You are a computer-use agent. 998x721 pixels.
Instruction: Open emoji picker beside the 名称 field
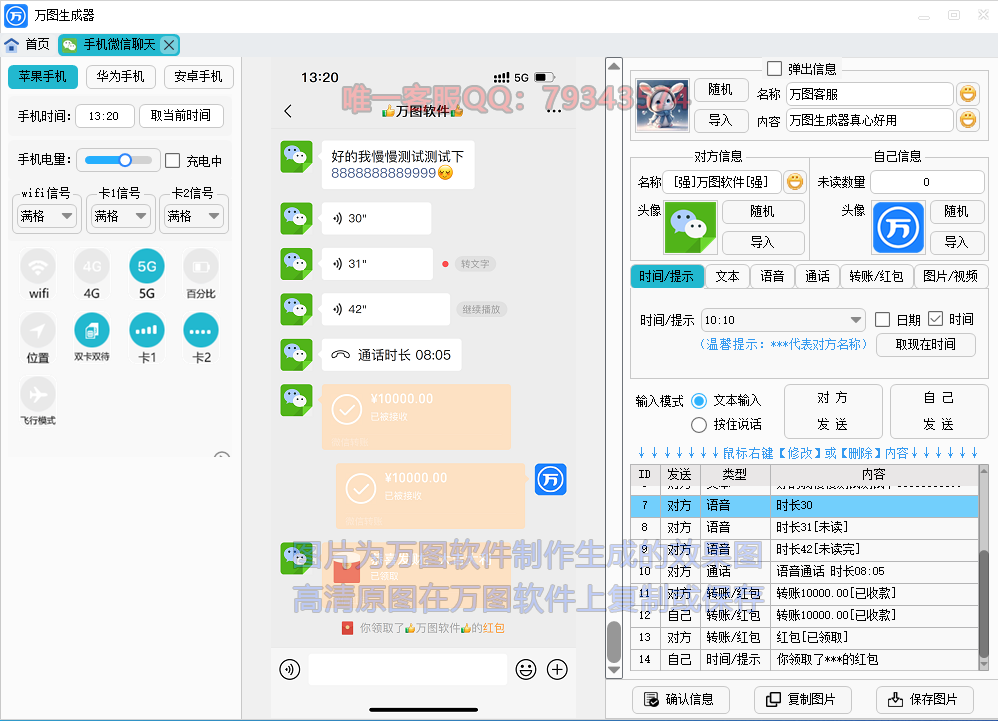coord(967,94)
